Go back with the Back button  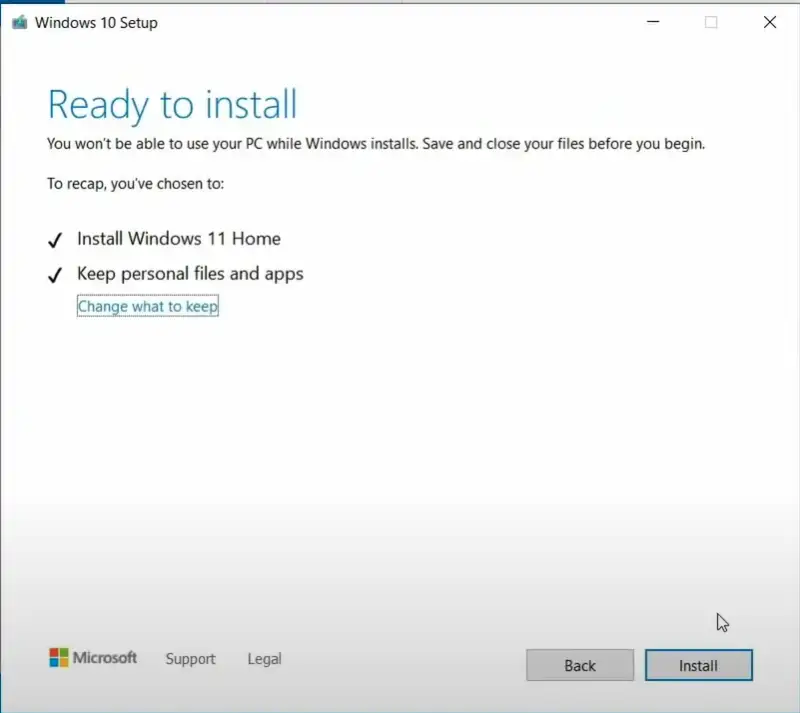click(580, 665)
